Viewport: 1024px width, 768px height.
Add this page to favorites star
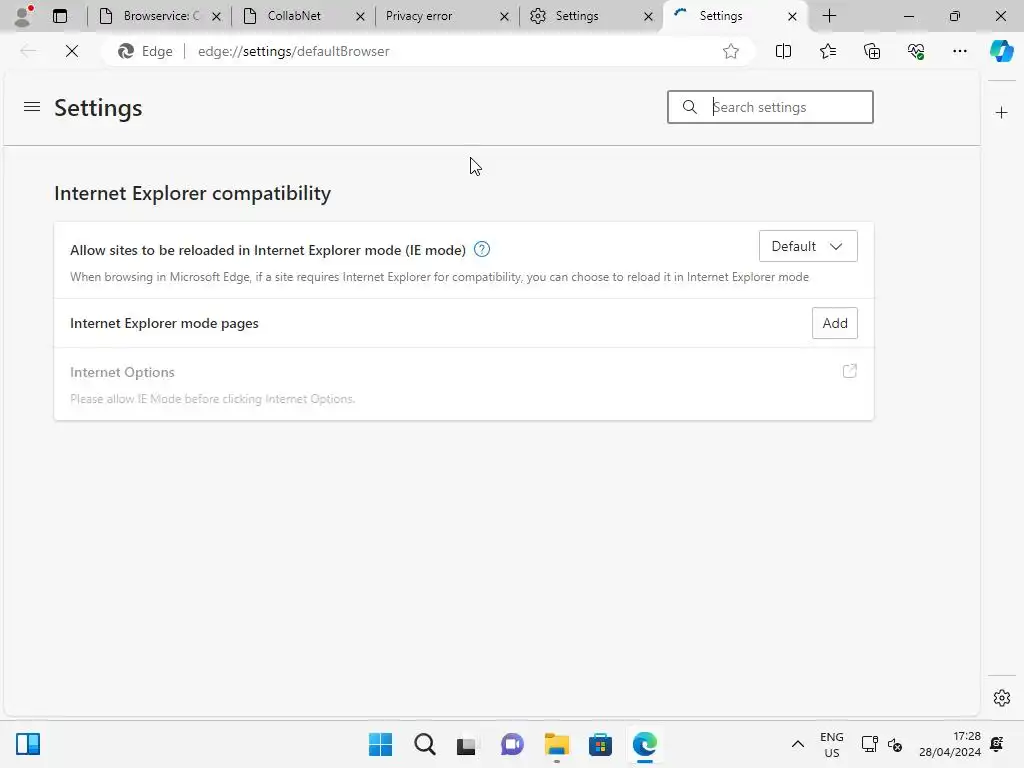731,51
